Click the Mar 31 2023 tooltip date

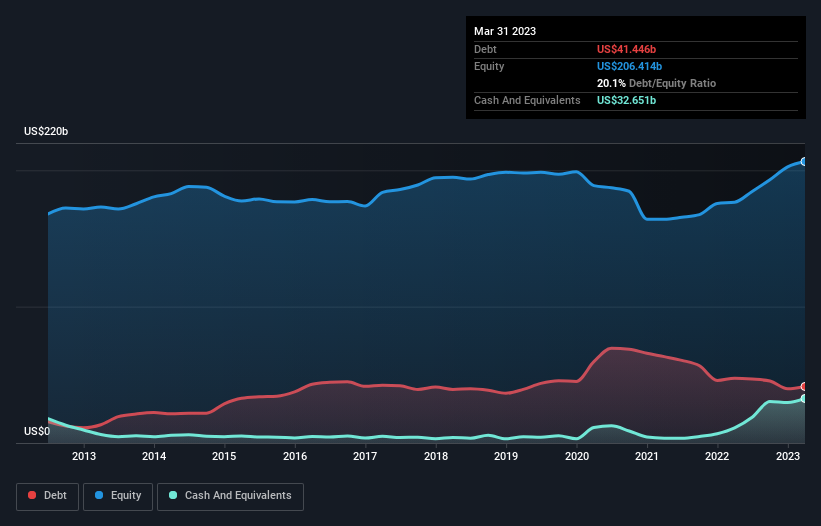coord(505,31)
